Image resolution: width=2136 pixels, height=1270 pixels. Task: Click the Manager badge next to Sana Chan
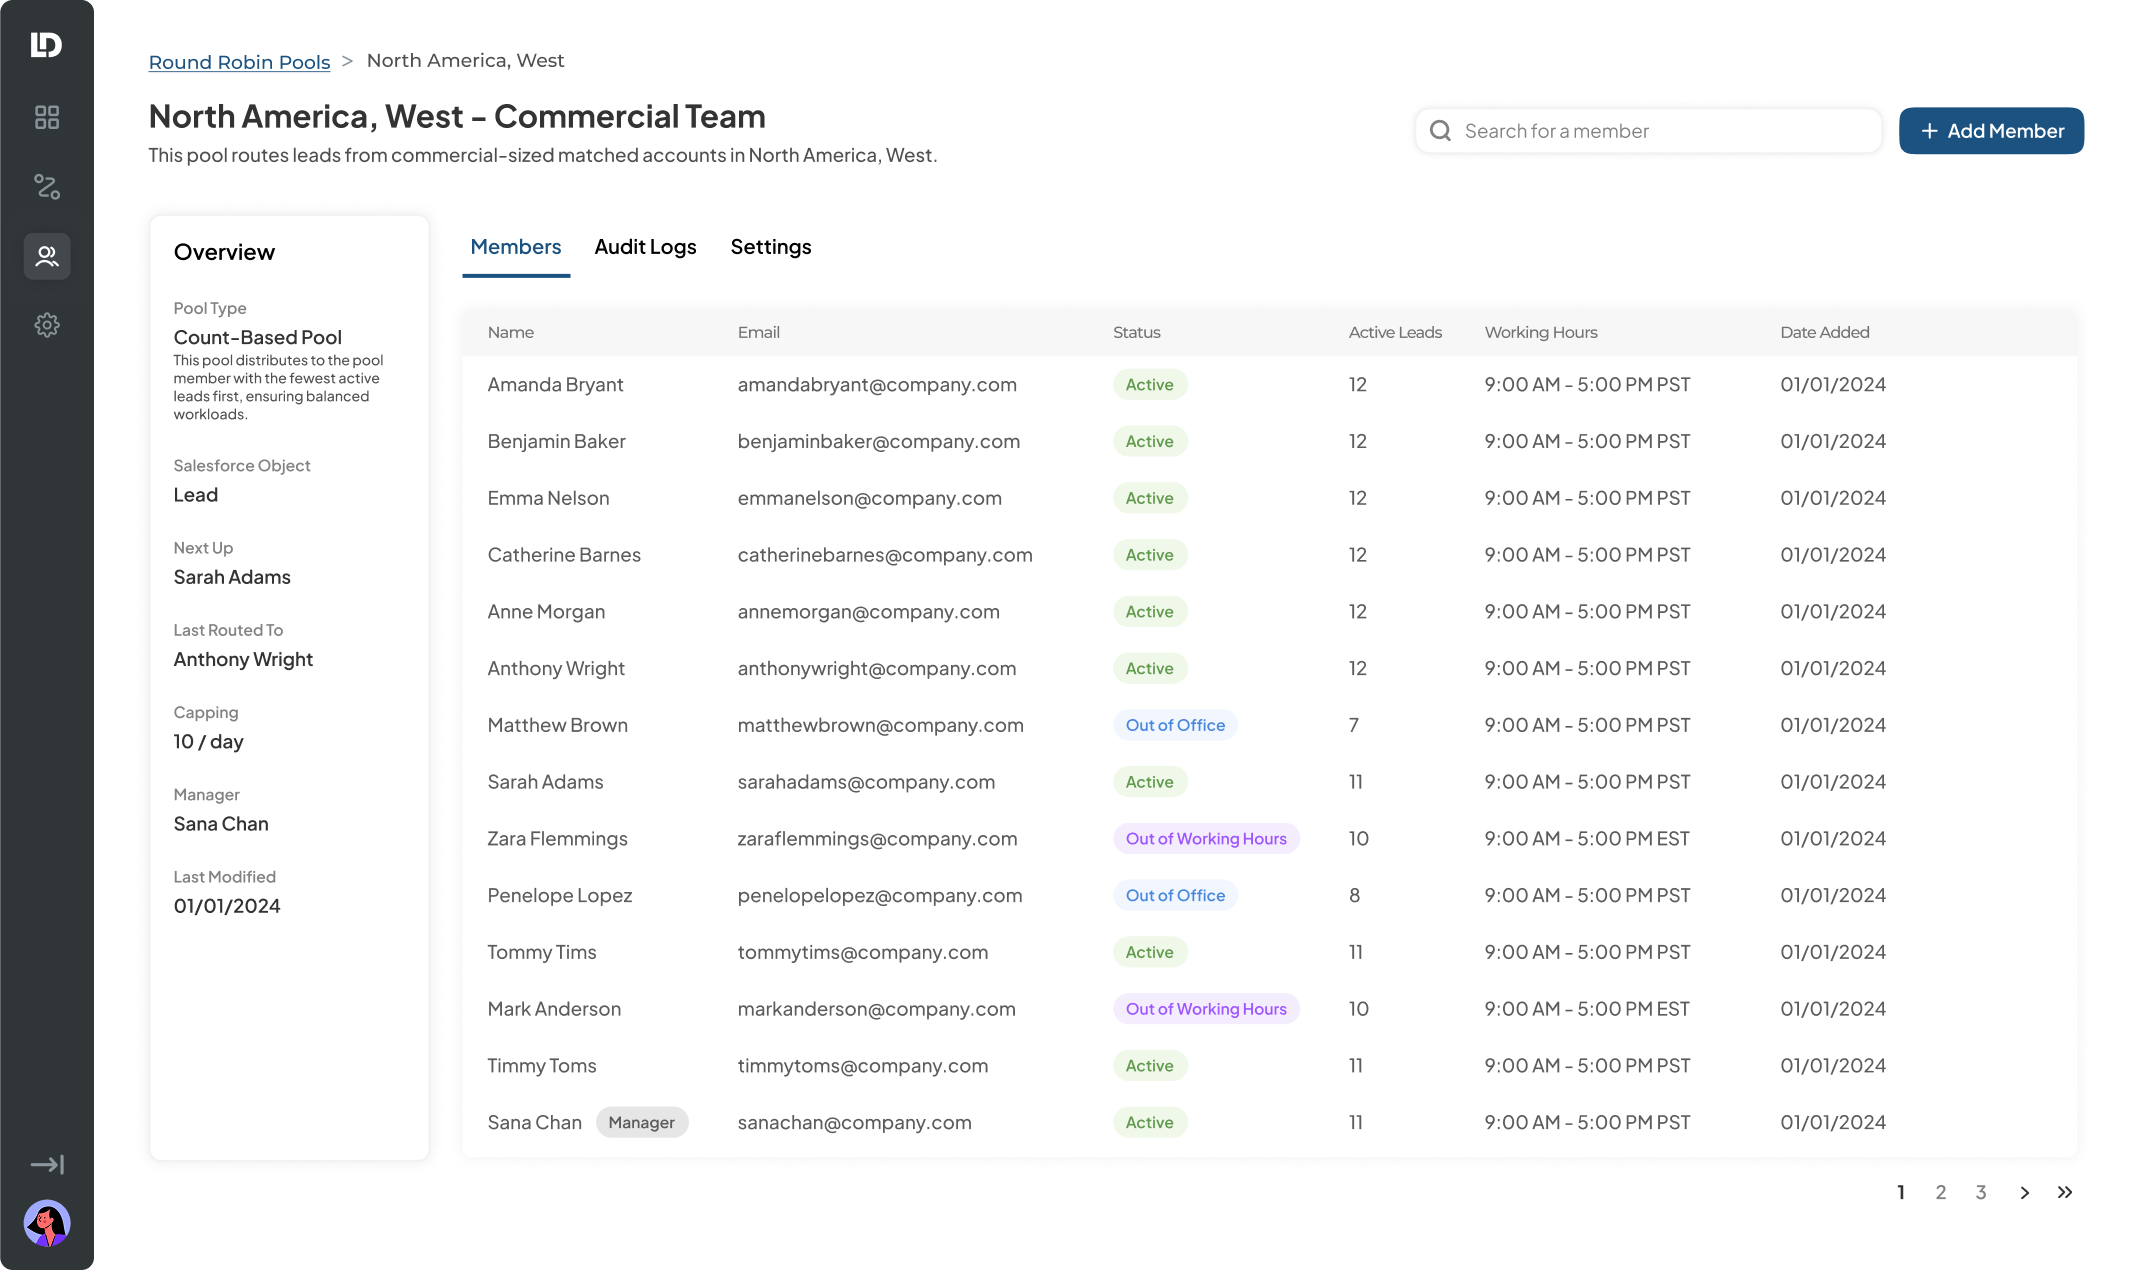click(642, 1123)
